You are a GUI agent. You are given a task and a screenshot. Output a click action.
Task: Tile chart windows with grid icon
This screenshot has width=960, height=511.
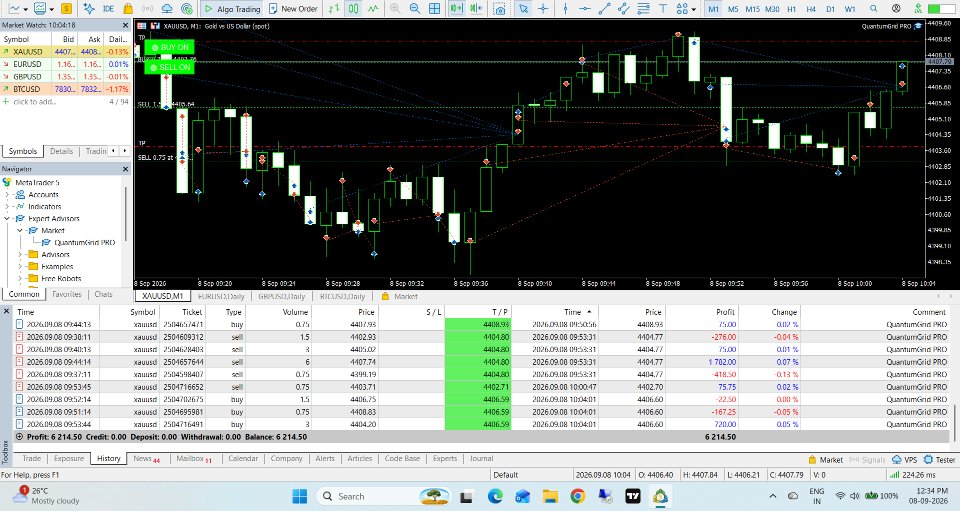point(434,9)
